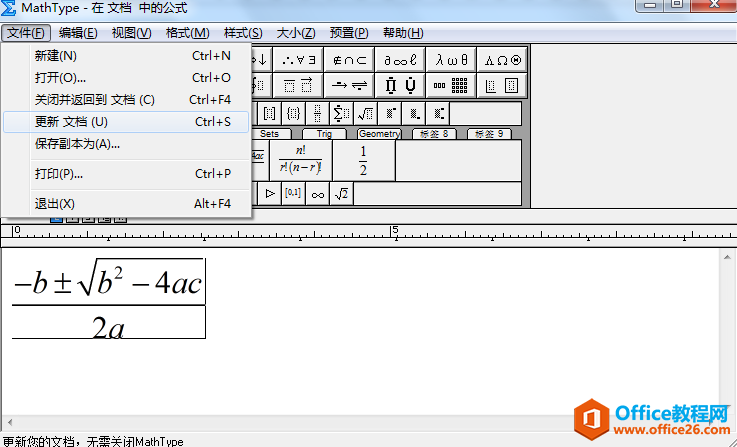Insert curly brace fence template
The width and height of the screenshot is (737, 447).
(293, 113)
